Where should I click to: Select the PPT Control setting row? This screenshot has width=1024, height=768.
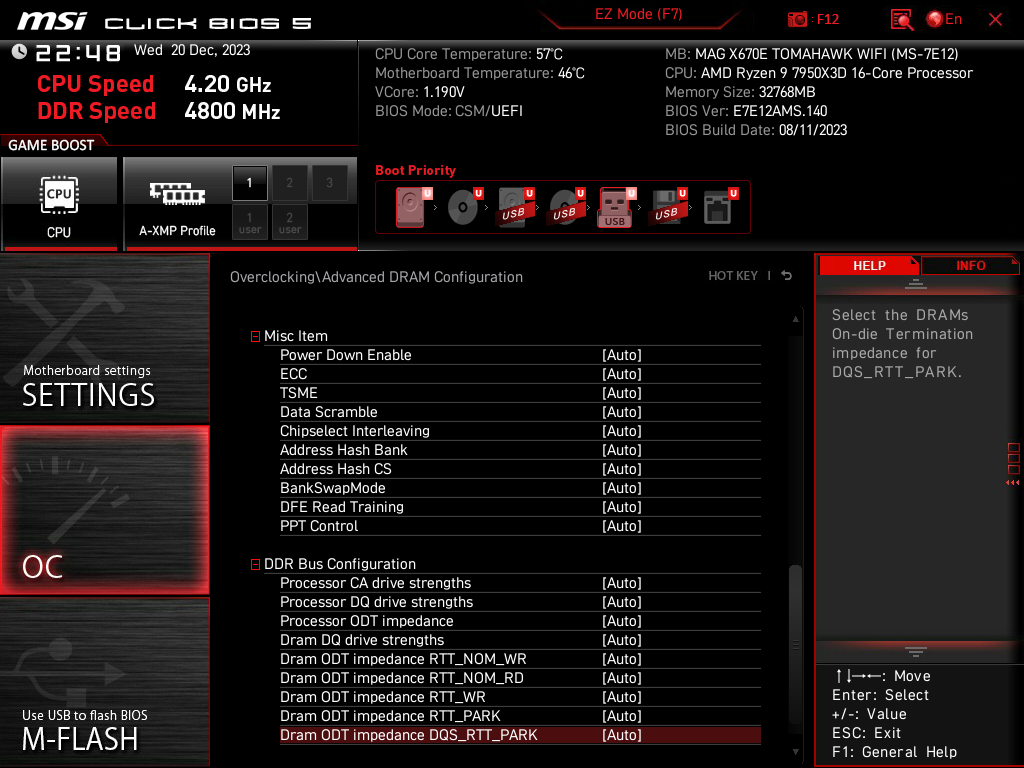coord(520,526)
